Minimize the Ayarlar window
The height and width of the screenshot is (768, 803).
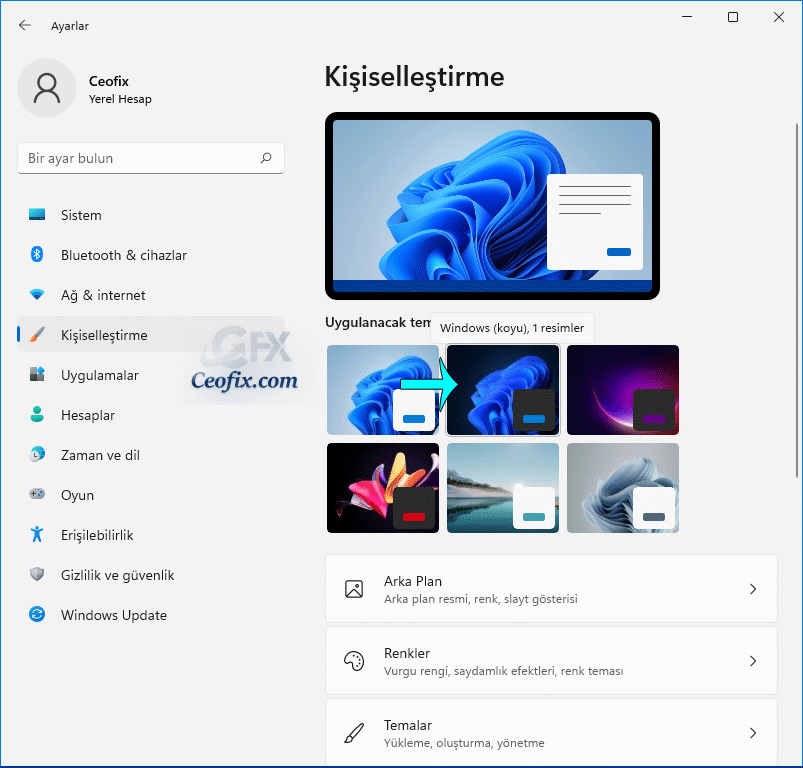click(x=687, y=17)
